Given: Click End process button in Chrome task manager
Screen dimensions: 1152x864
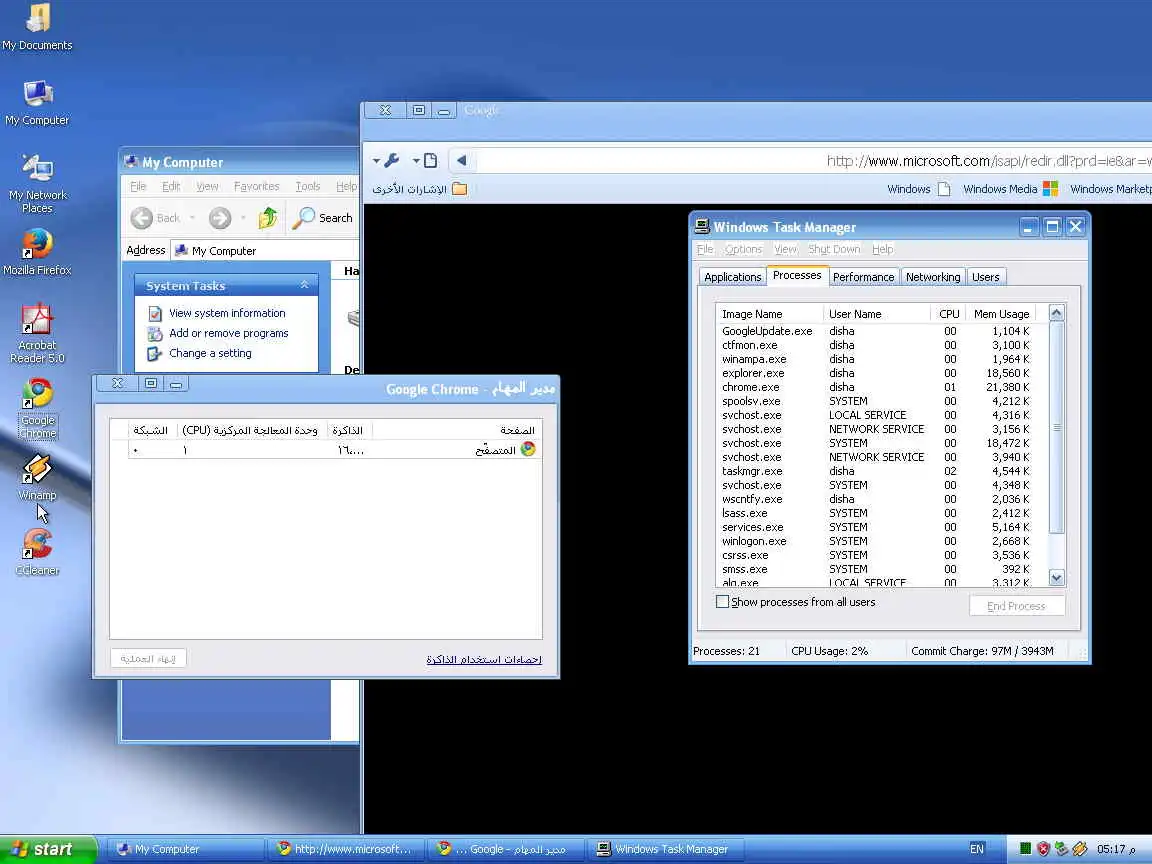Looking at the screenshot, I should (x=148, y=658).
